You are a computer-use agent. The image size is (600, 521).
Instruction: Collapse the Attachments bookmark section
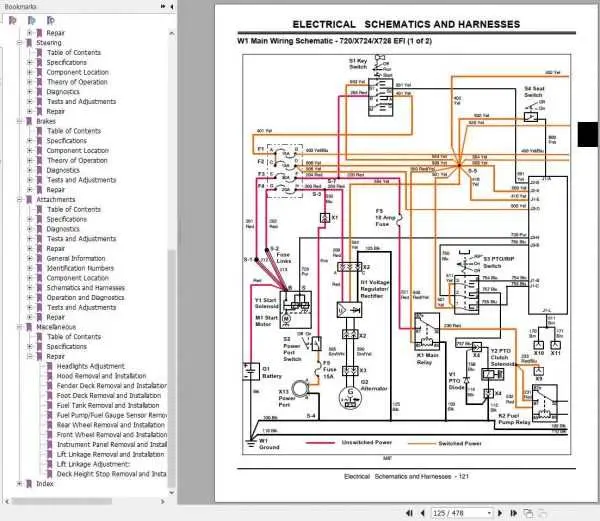(19, 200)
